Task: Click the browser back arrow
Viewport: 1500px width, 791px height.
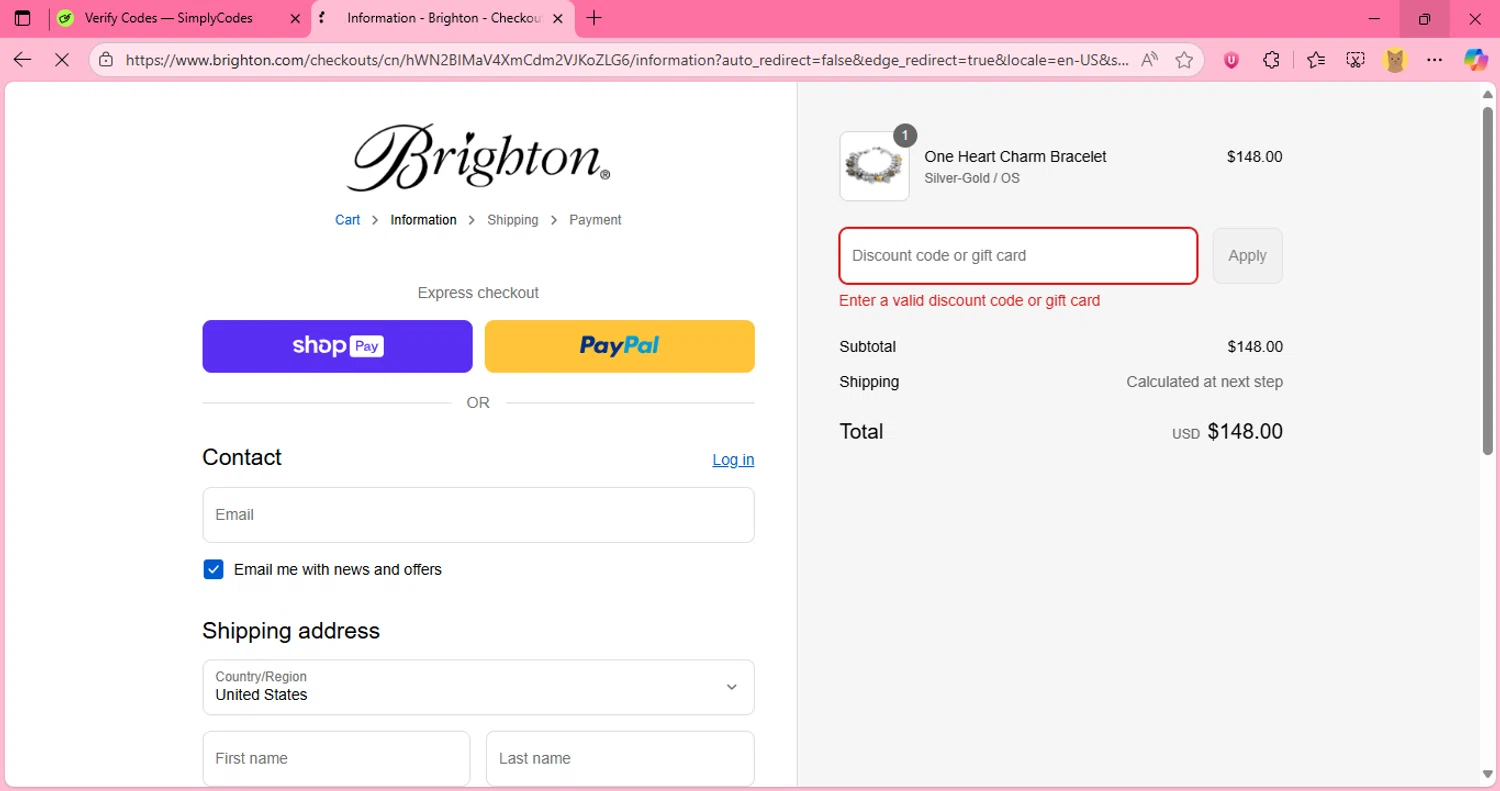Action: point(22,60)
